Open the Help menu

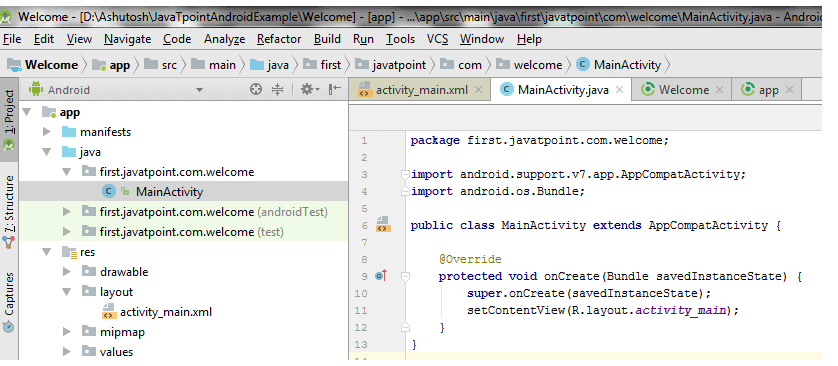[529, 39]
